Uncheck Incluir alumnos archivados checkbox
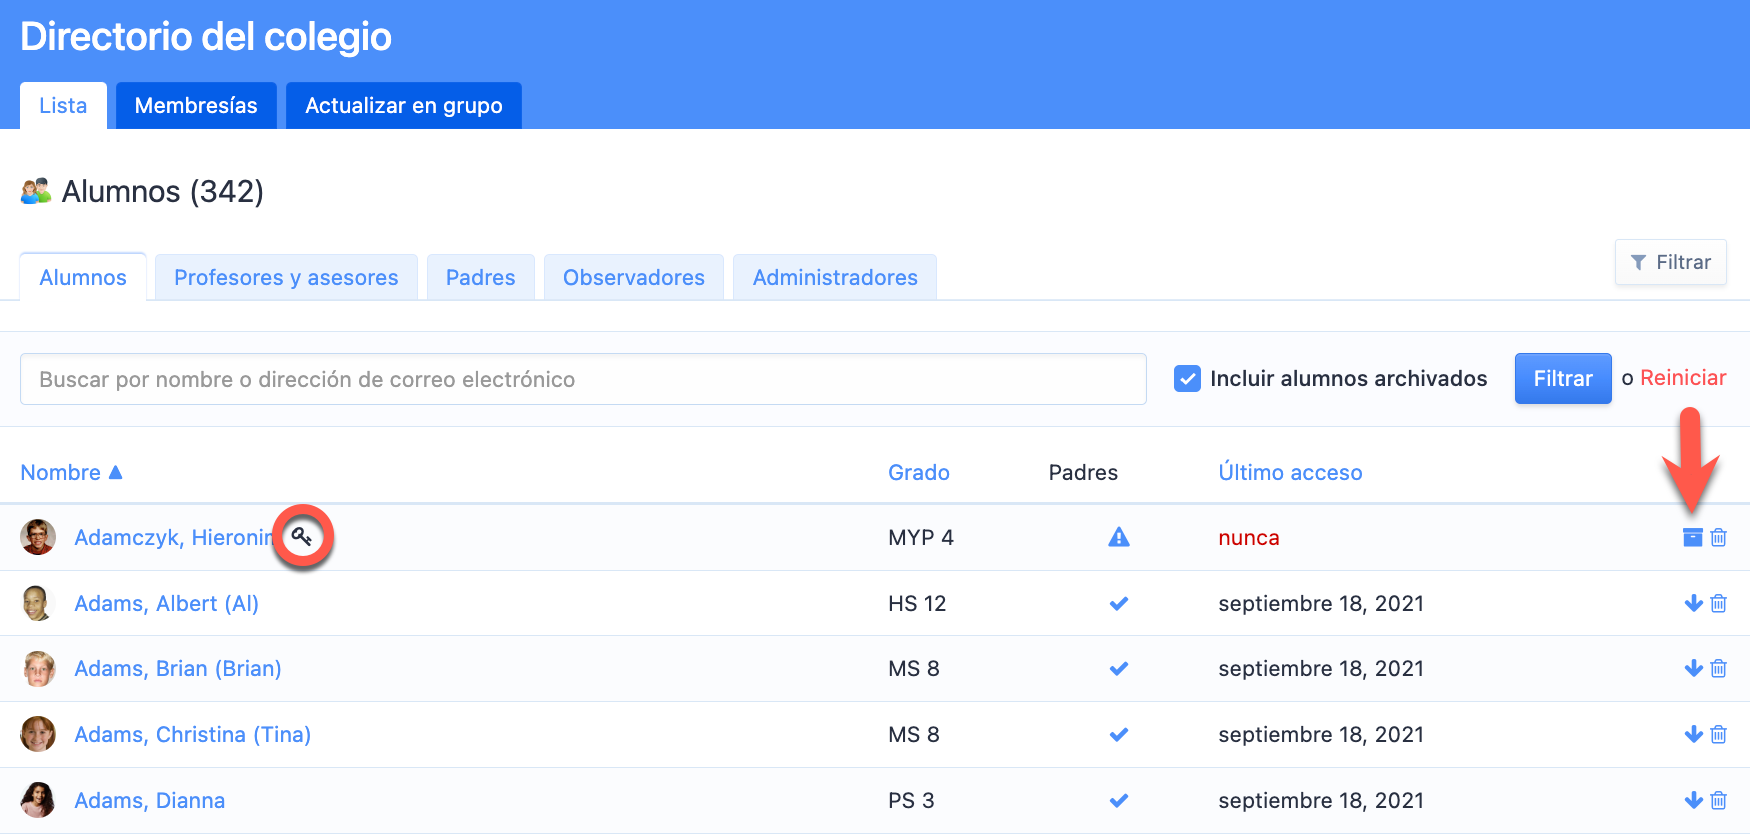Image resolution: width=1750 pixels, height=834 pixels. point(1187,379)
